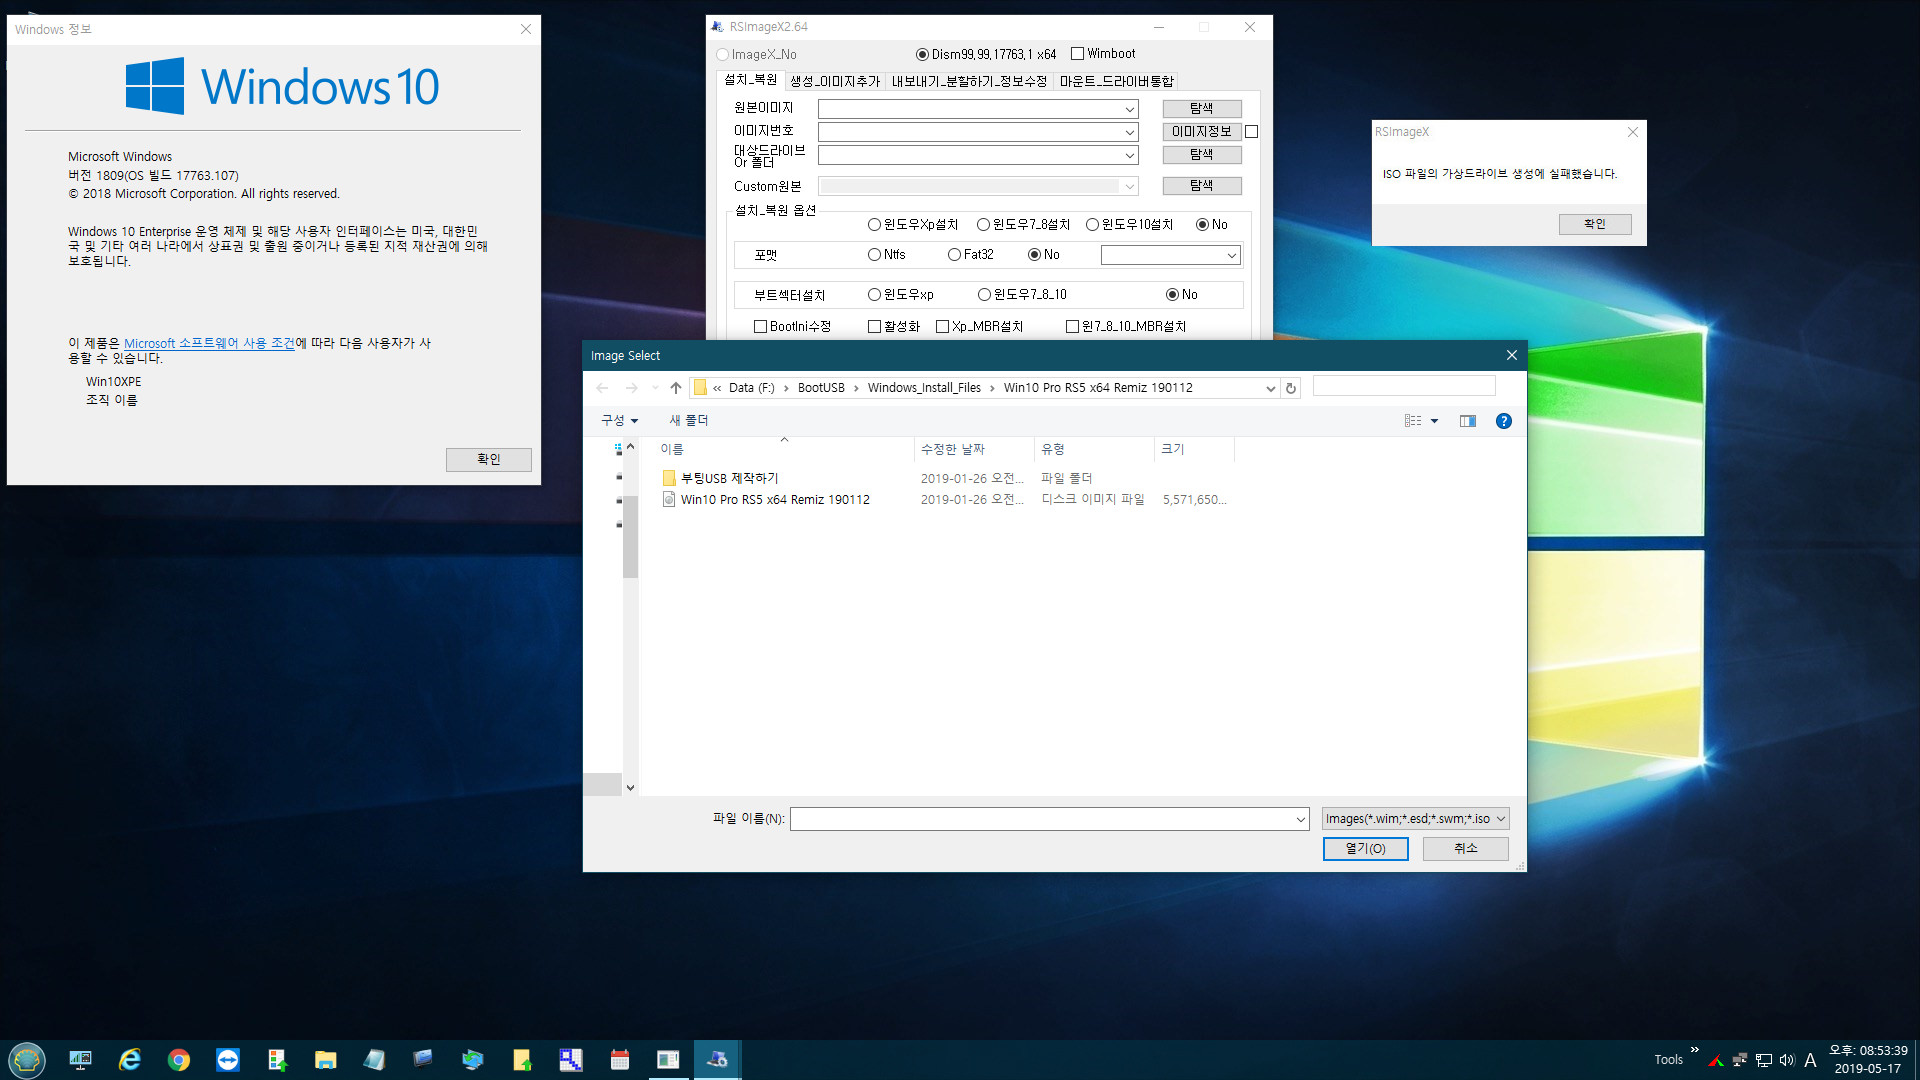
Task: Toggle the preview pane icon
Action: pyautogui.click(x=1468, y=421)
